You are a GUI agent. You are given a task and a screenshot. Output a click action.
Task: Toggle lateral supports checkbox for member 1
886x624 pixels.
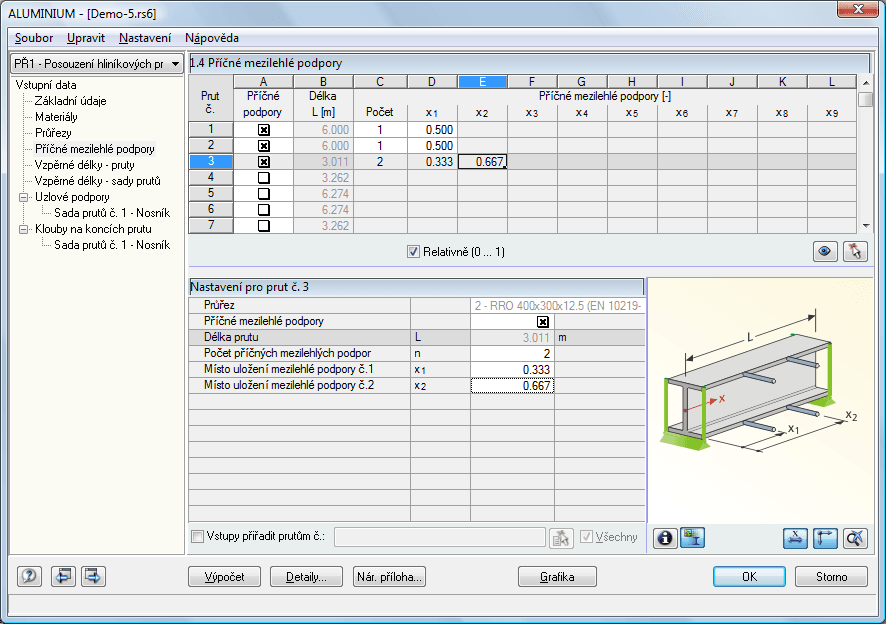(x=263, y=129)
